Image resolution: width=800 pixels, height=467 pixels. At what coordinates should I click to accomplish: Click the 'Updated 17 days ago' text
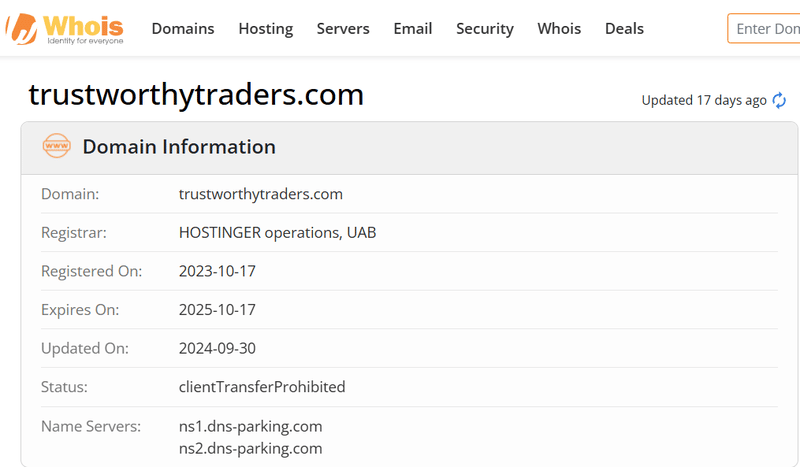click(x=704, y=101)
